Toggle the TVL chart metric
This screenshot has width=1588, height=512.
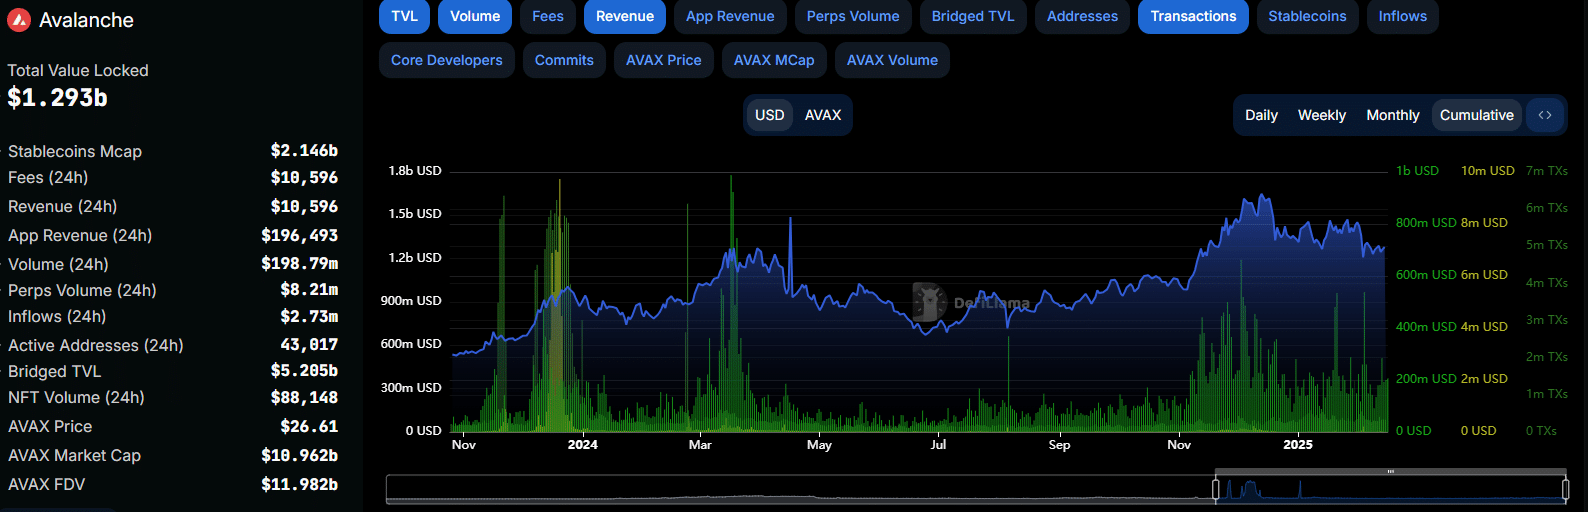[x=405, y=16]
